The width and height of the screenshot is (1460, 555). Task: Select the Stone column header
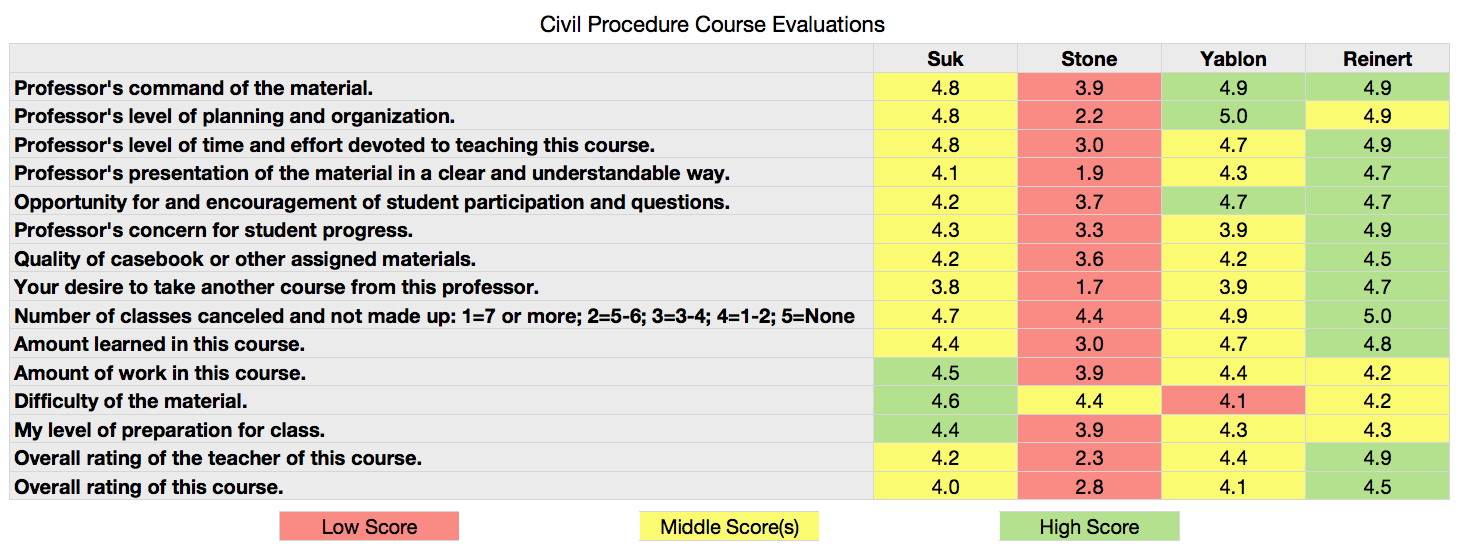pyautogui.click(x=1089, y=59)
